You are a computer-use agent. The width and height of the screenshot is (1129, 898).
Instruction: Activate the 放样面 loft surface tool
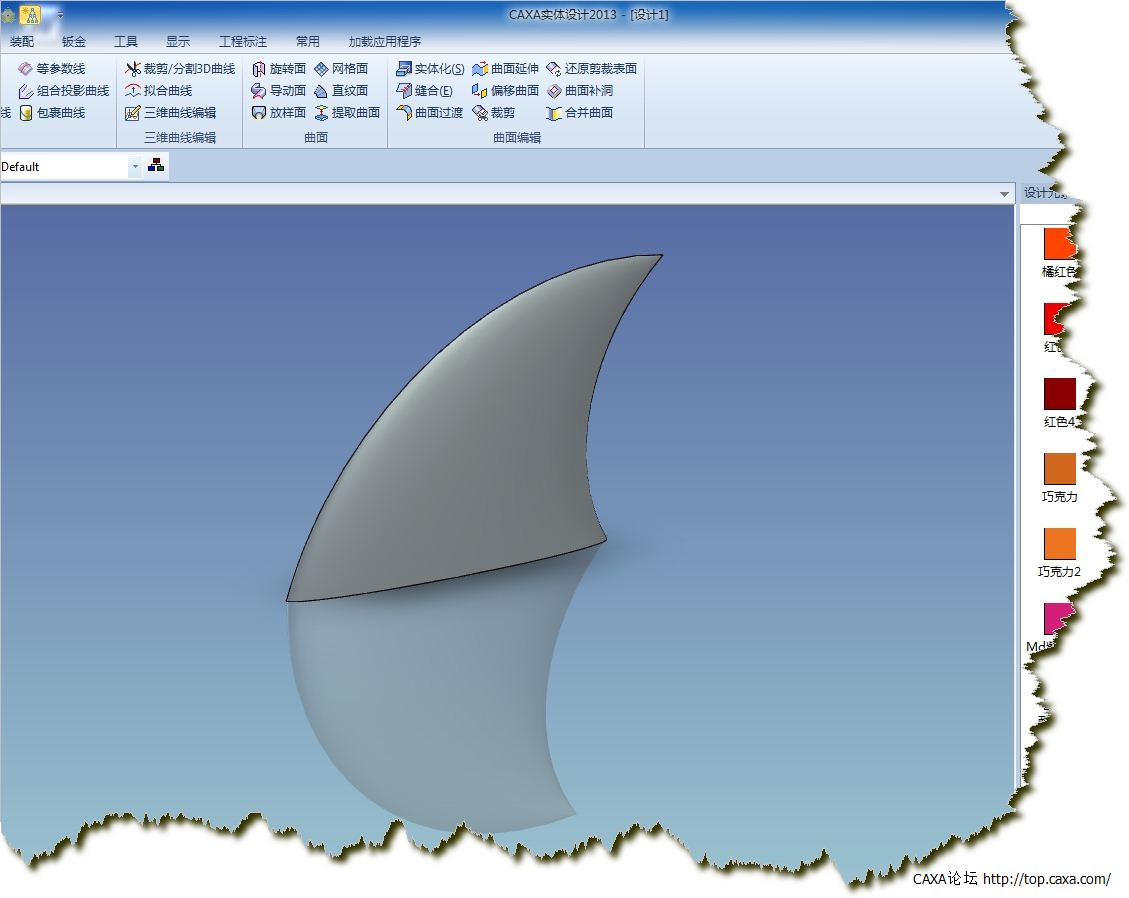click(x=279, y=113)
